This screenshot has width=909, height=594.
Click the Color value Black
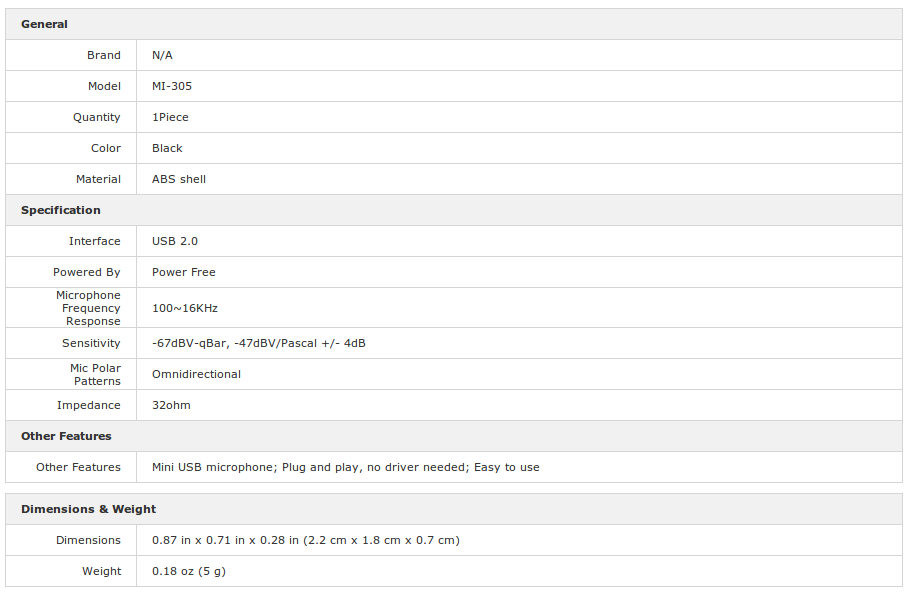(167, 148)
